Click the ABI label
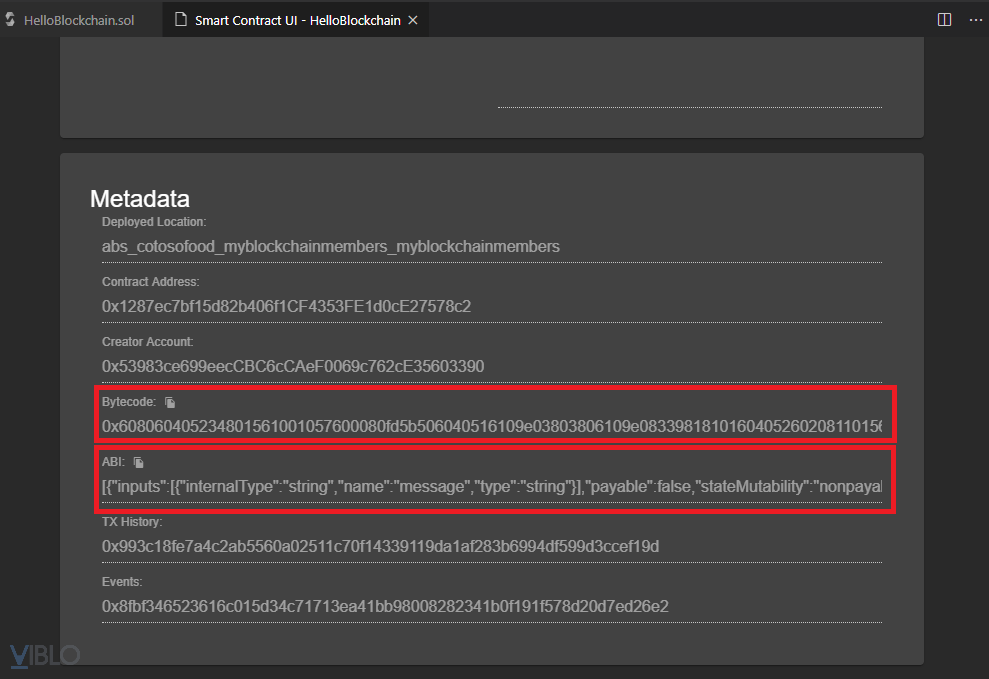 (114, 461)
